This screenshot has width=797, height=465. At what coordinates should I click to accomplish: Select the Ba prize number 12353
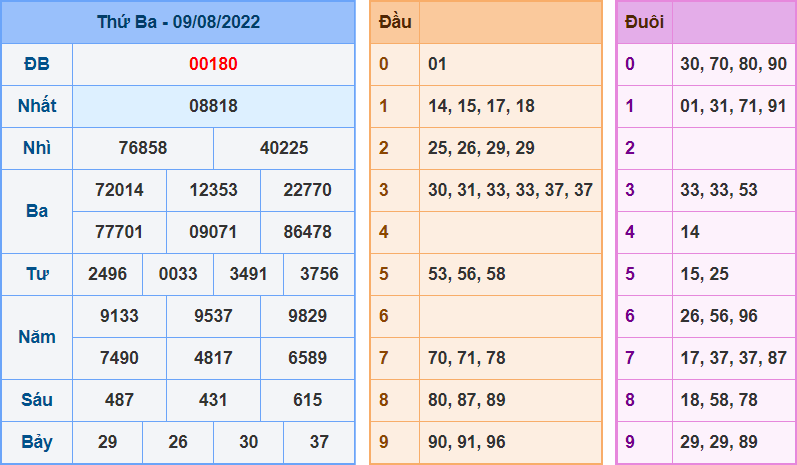click(213, 190)
